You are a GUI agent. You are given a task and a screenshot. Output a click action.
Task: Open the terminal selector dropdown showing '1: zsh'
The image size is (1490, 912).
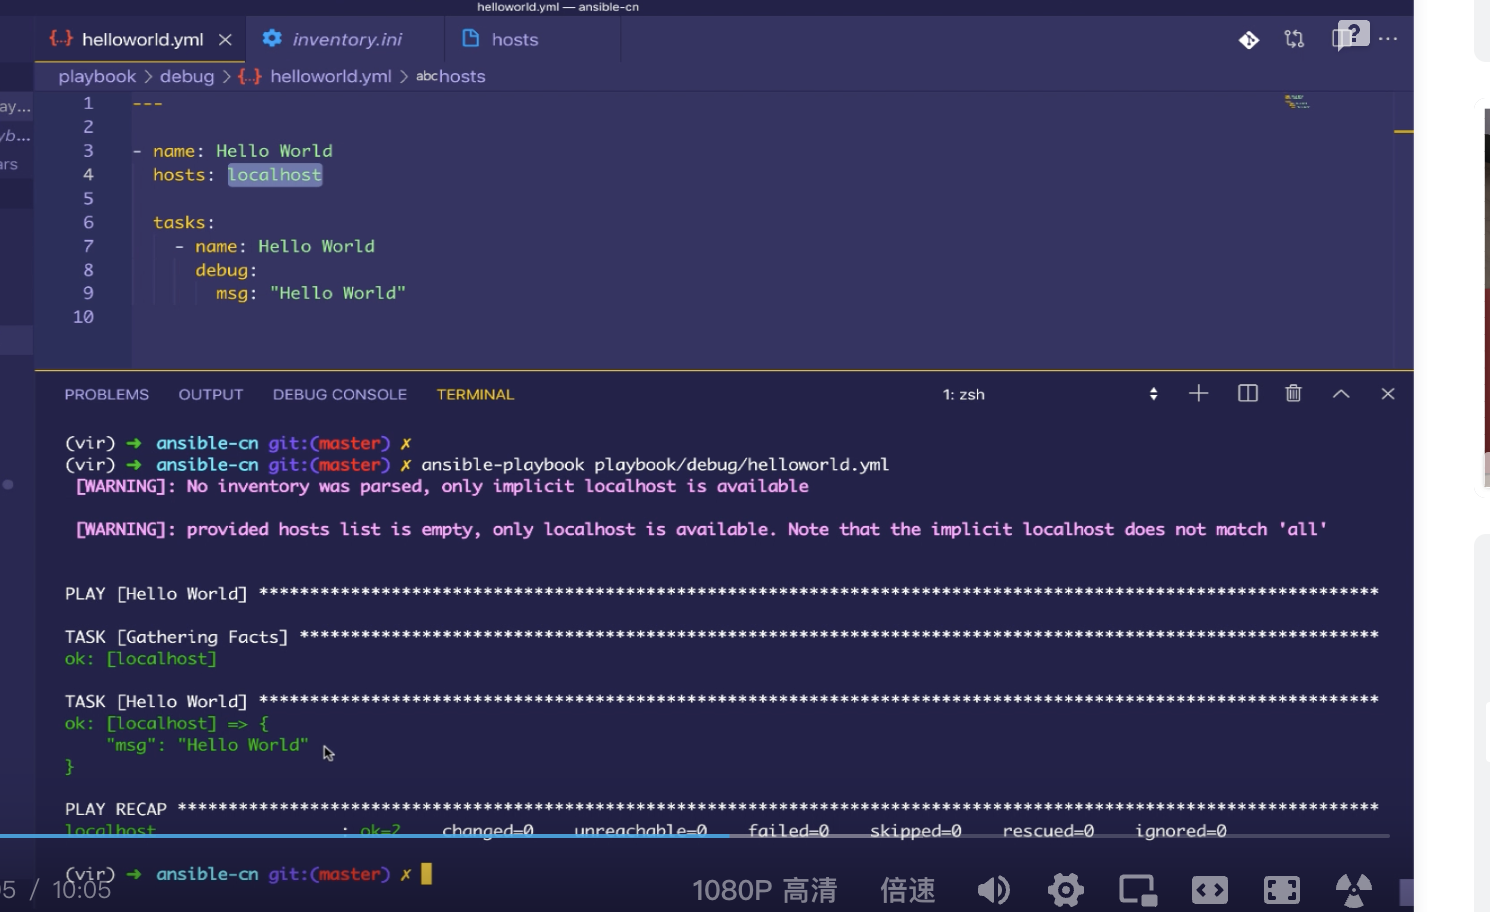tap(1050, 394)
